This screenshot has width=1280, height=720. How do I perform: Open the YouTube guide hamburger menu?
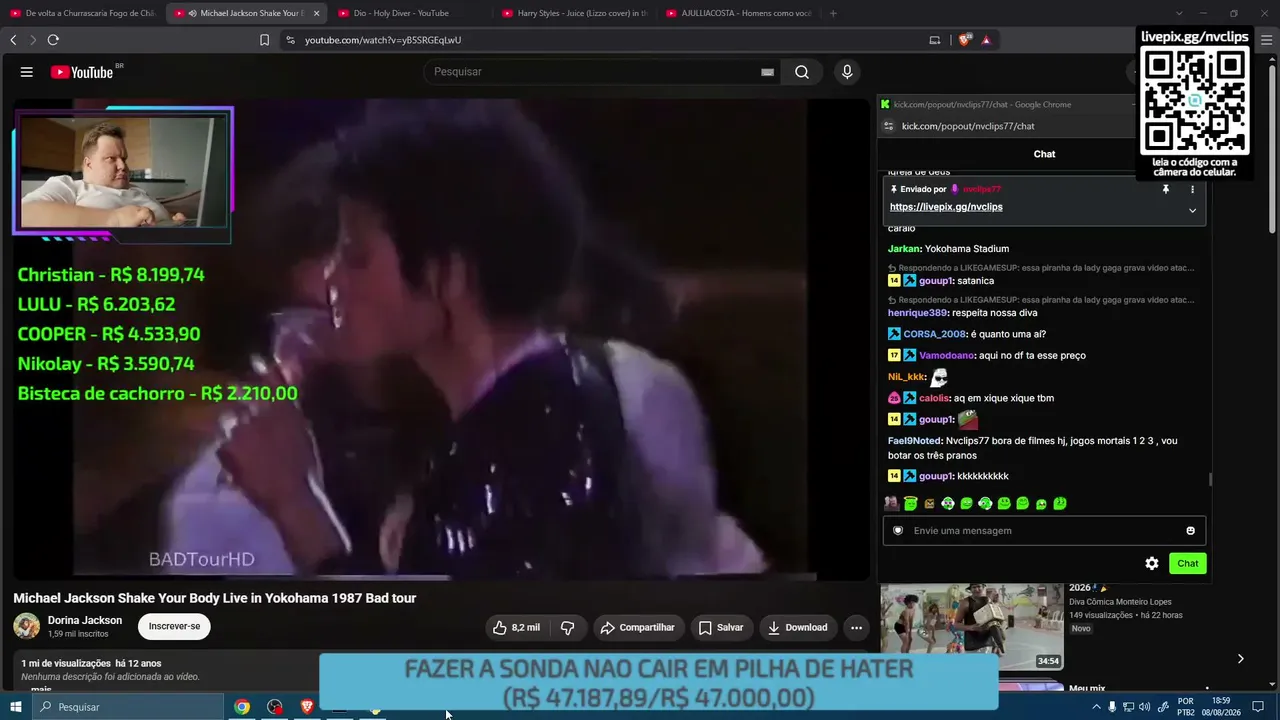point(27,72)
